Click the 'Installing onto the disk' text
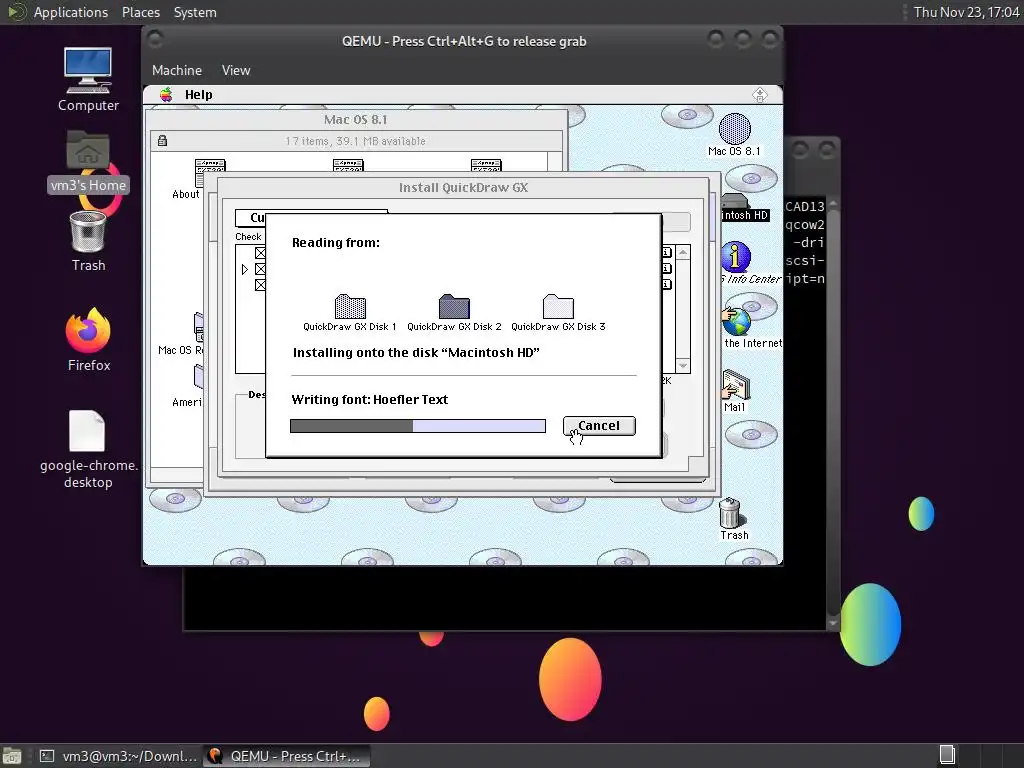 coord(416,353)
